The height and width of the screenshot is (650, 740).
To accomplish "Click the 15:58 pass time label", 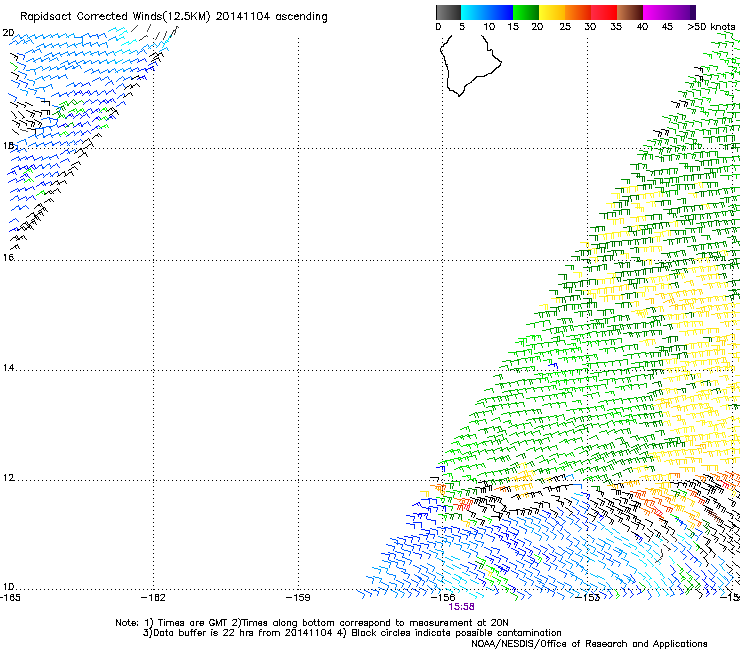I will pyautogui.click(x=461, y=607).
